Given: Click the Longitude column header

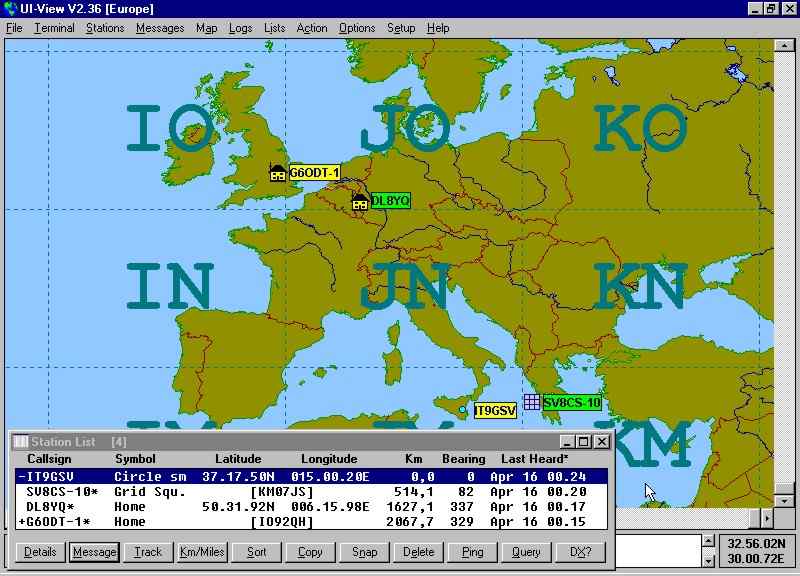Looking at the screenshot, I should click(329, 459).
